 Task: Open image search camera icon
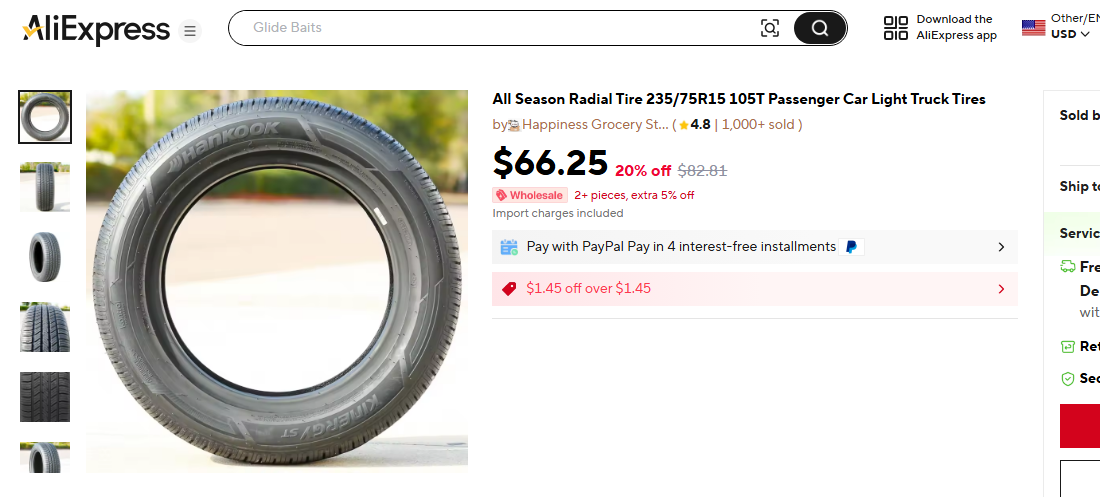point(770,28)
